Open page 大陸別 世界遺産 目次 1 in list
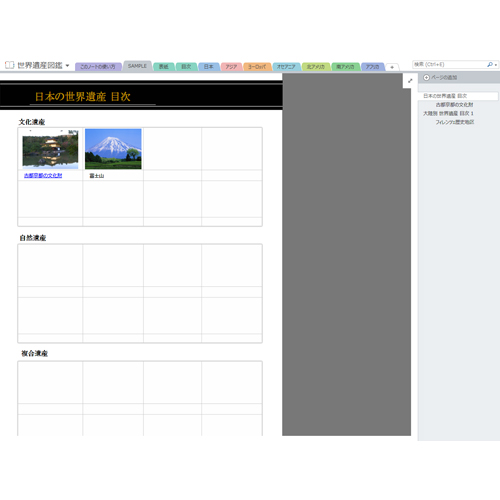Viewport: 500px width, 500px height. [x=448, y=113]
